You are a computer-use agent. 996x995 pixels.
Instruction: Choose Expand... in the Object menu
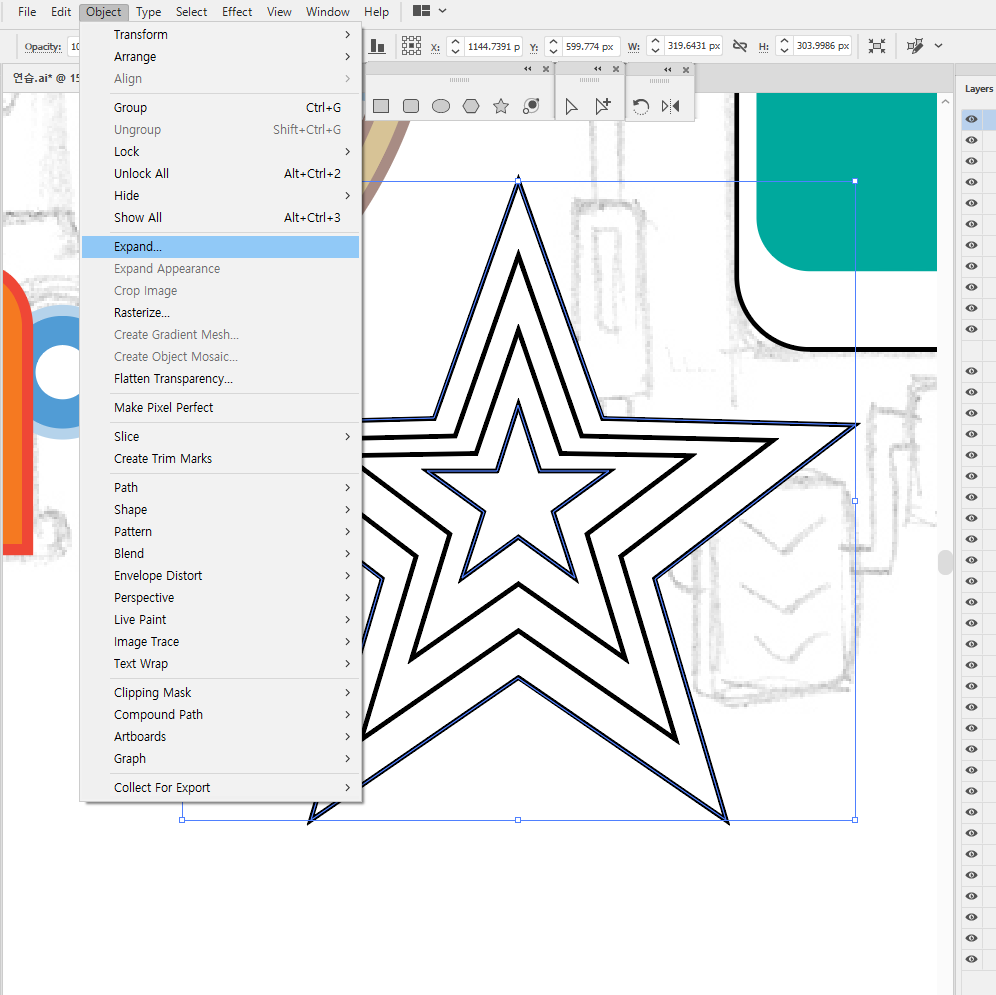(x=220, y=247)
